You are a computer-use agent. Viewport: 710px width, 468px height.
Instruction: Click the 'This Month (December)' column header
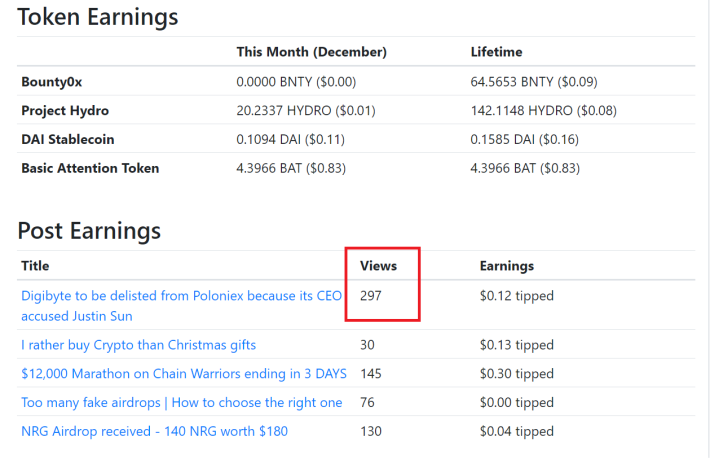click(311, 52)
